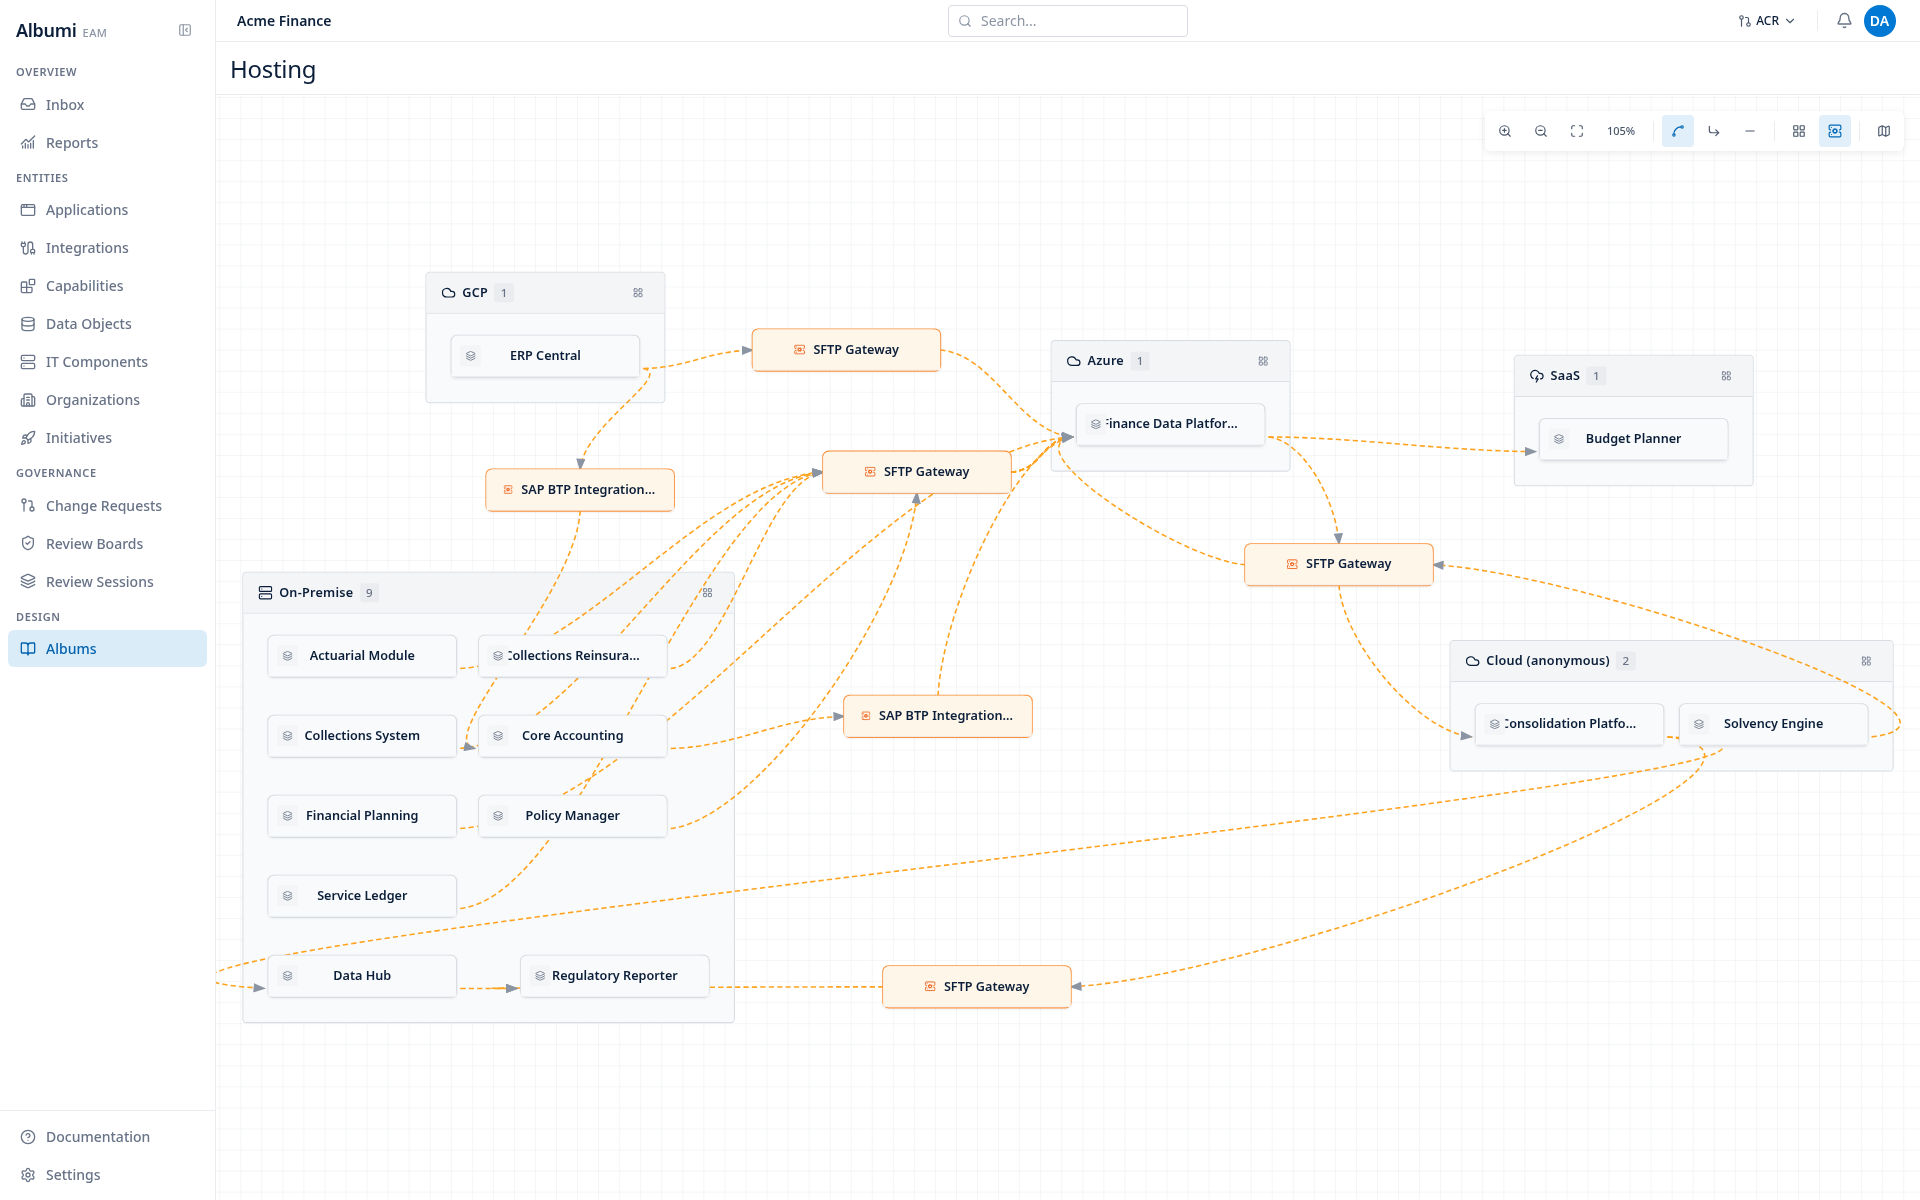
Task: Click the Actuarial Module node icon
Action: coord(288,656)
